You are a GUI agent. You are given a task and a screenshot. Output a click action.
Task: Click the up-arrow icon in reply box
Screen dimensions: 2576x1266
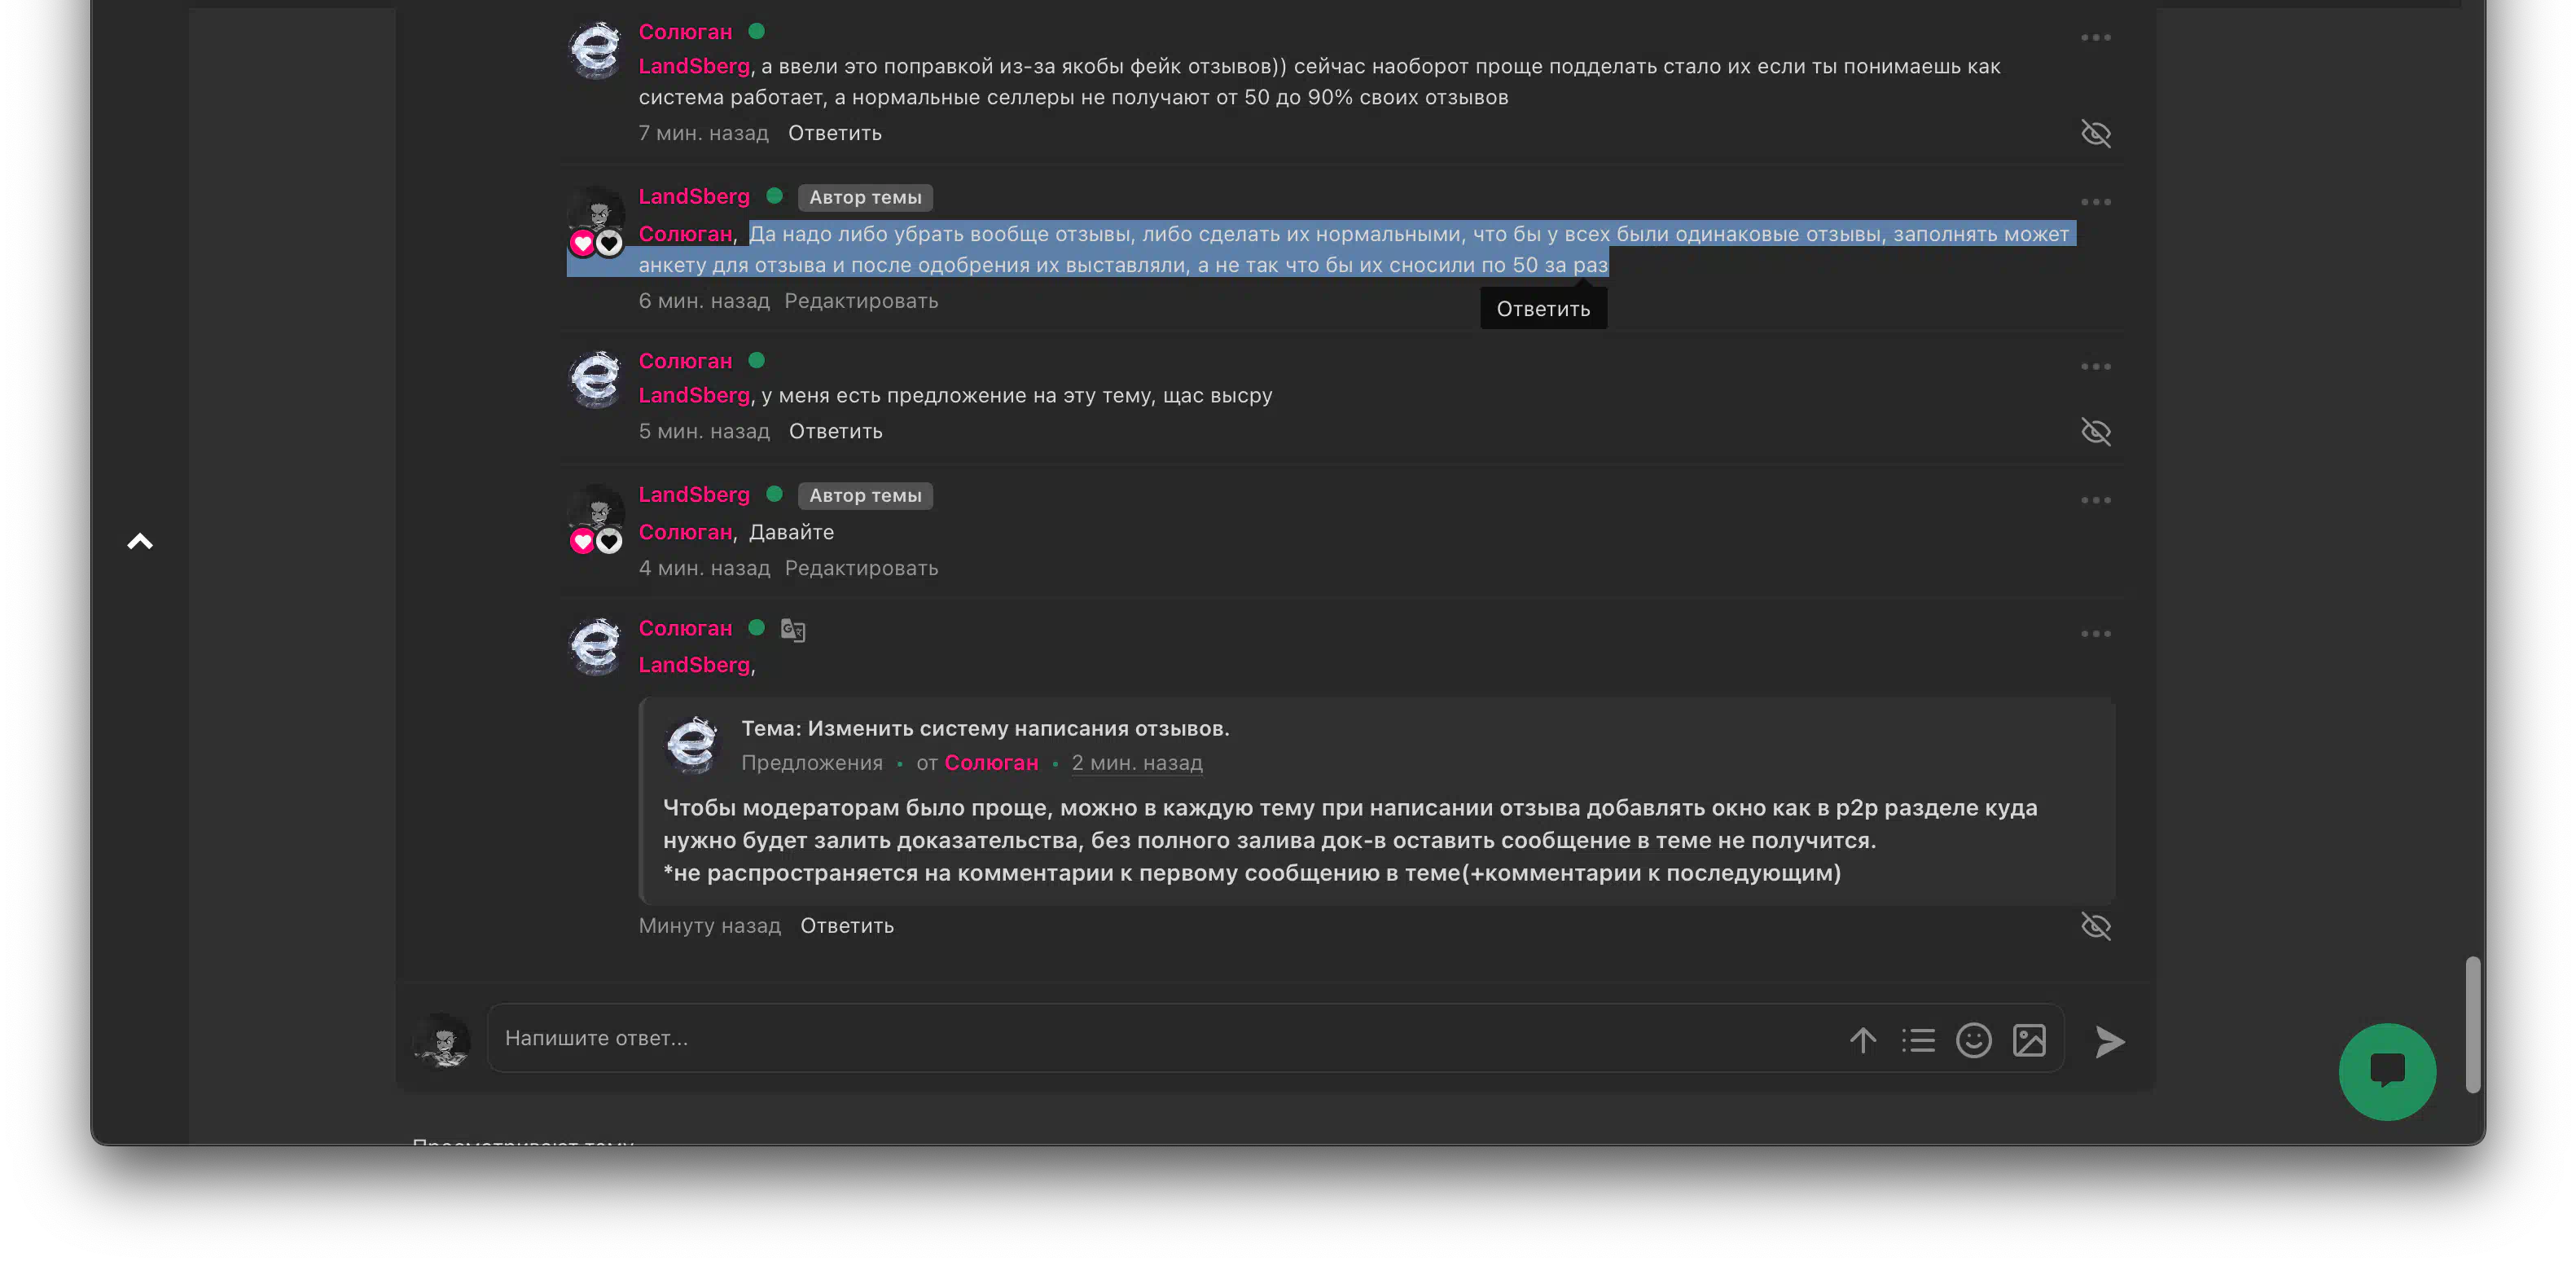tap(1862, 1040)
